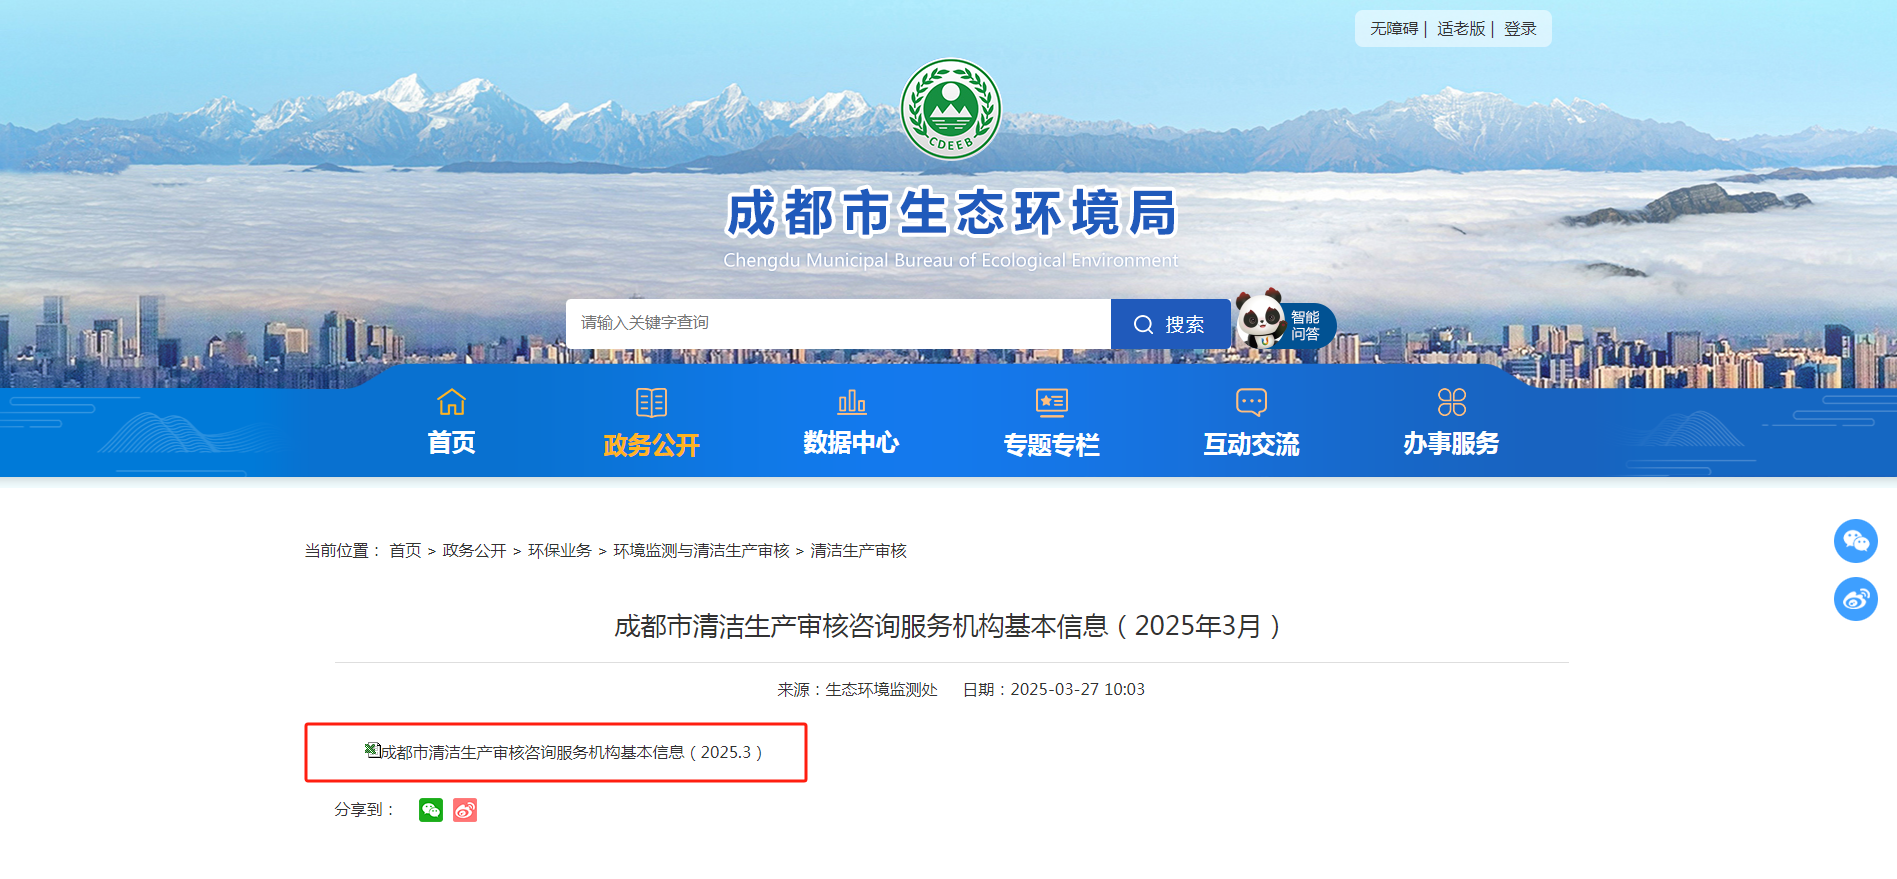Click the floating Weibo icon on right
The width and height of the screenshot is (1897, 879).
[1855, 599]
